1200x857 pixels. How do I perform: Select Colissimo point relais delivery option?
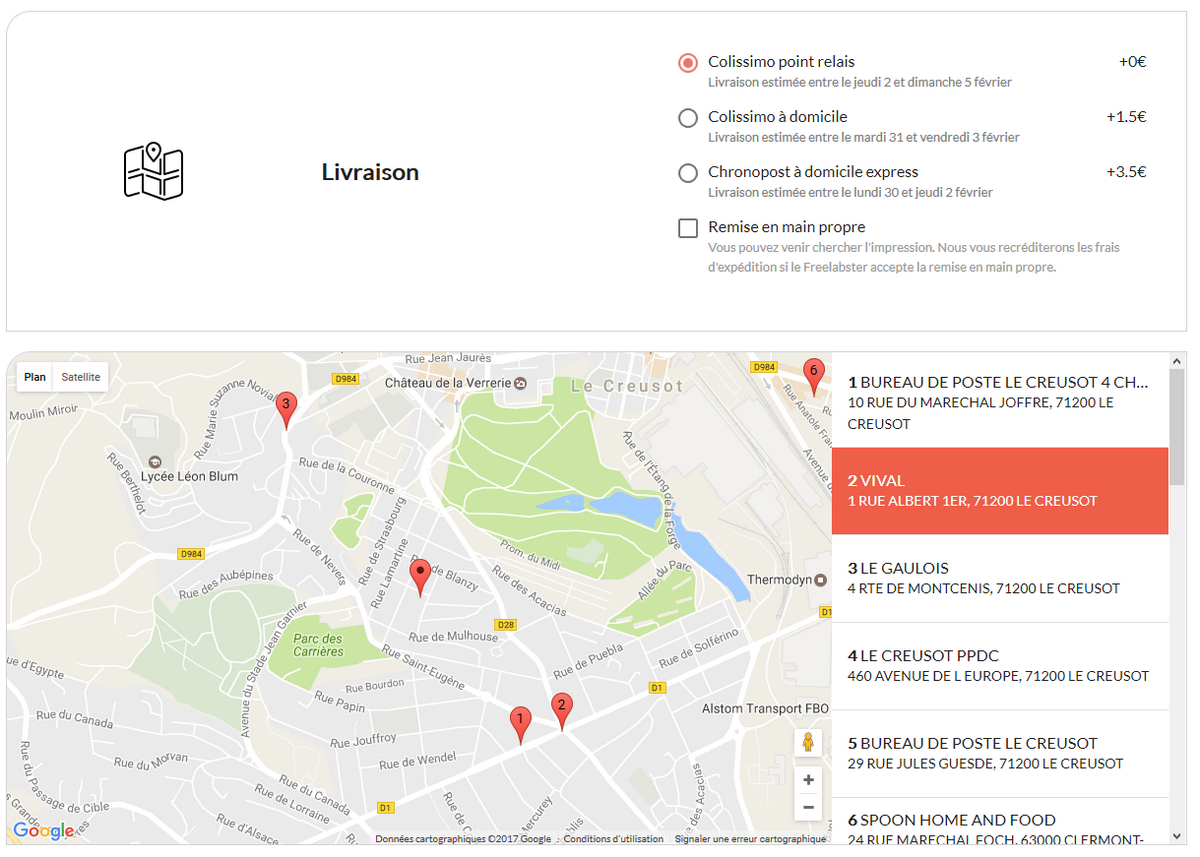tap(688, 62)
